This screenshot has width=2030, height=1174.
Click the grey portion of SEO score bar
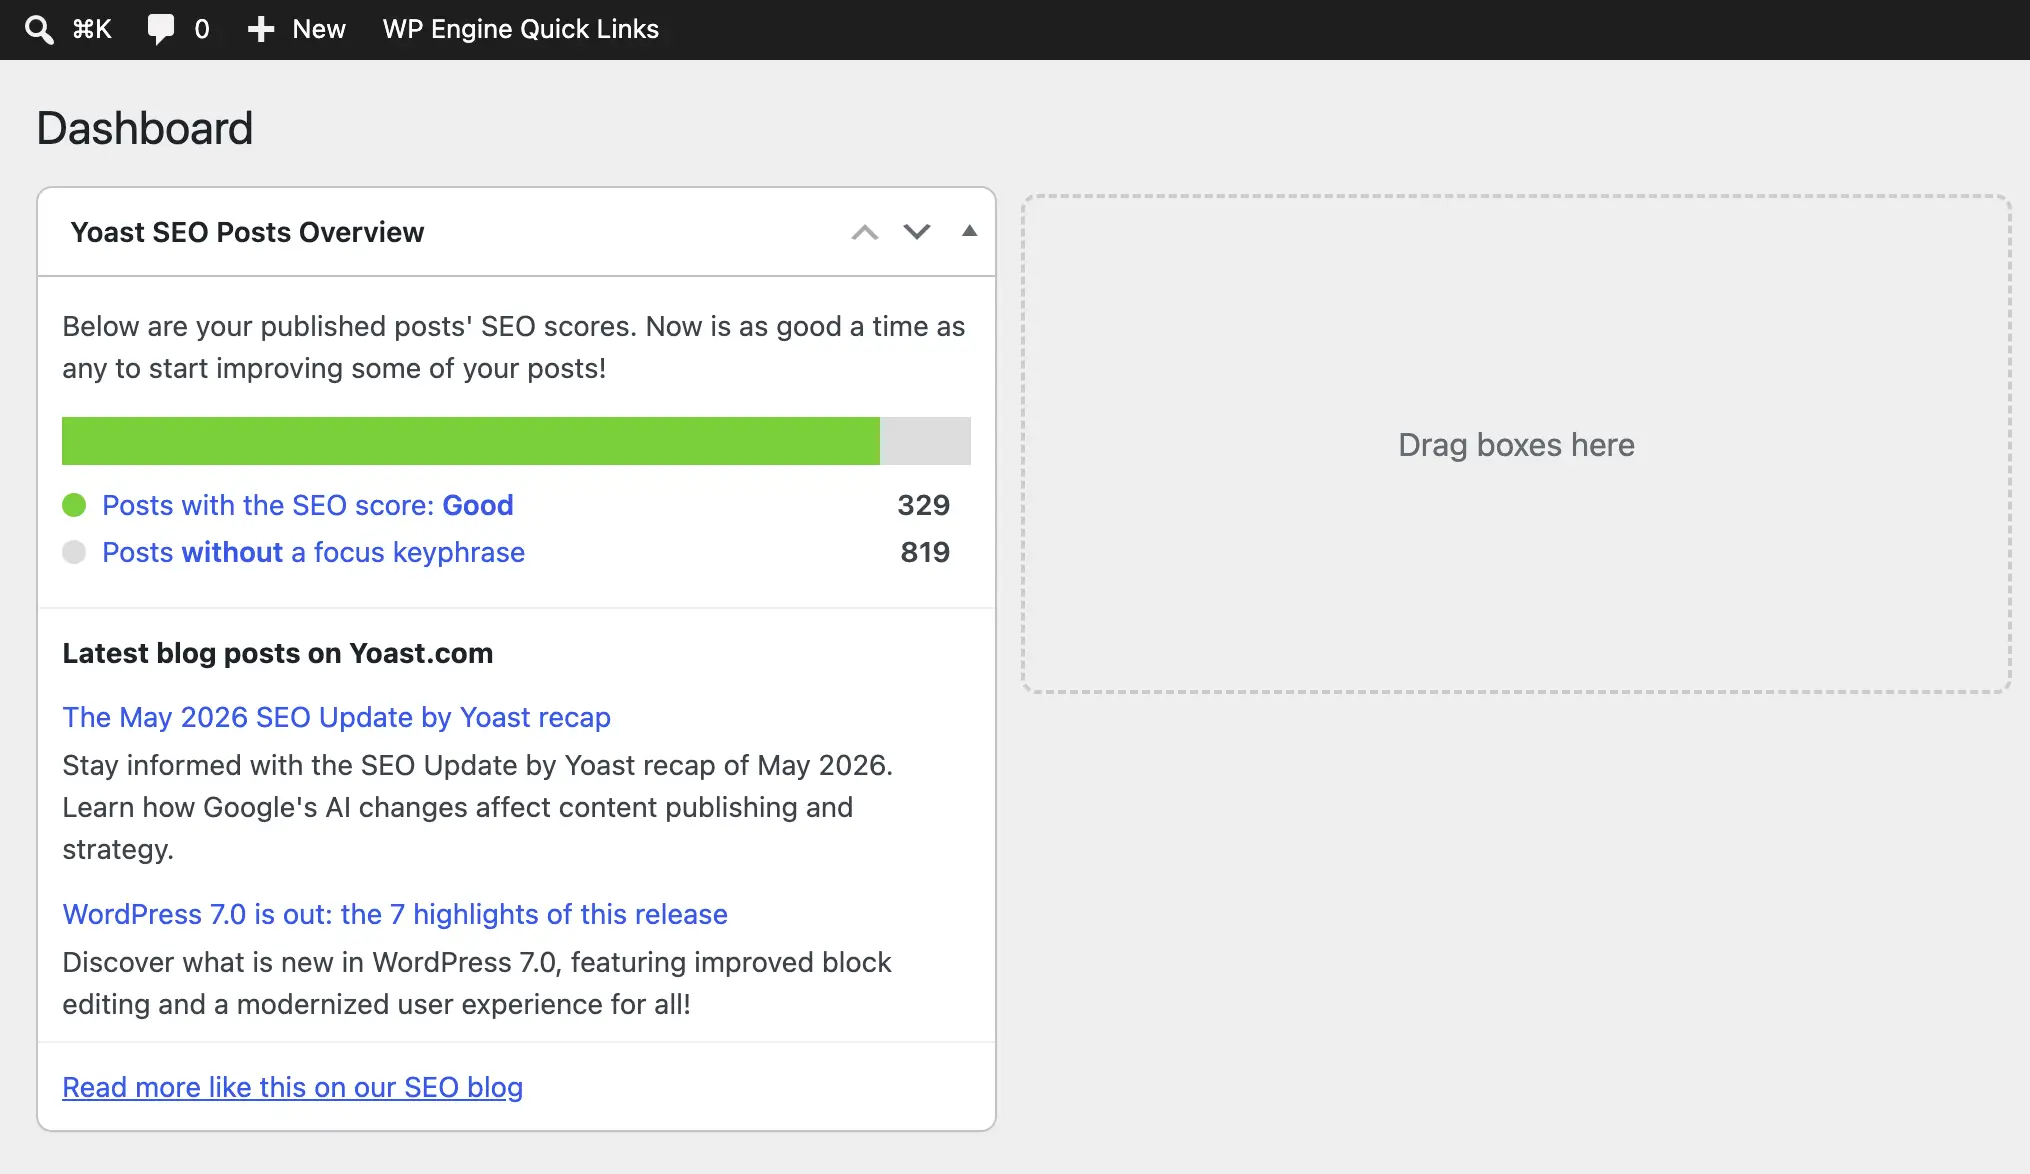[x=925, y=441]
